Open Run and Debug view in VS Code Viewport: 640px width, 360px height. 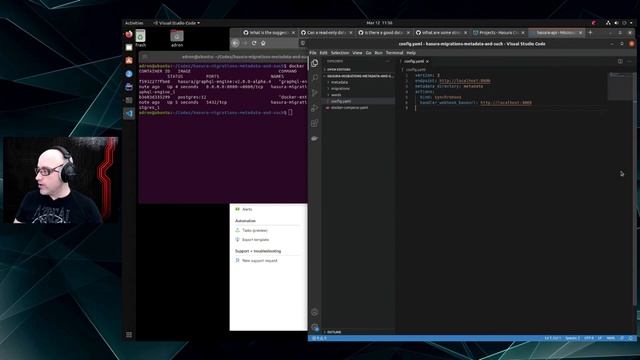pyautogui.click(x=315, y=108)
